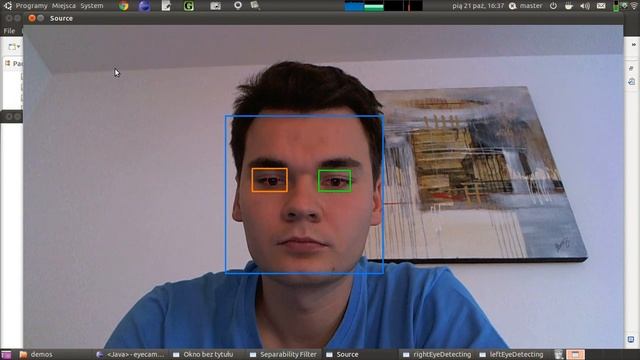
Task: Switch to the rightEyeDetecting window
Action: click(x=437, y=354)
